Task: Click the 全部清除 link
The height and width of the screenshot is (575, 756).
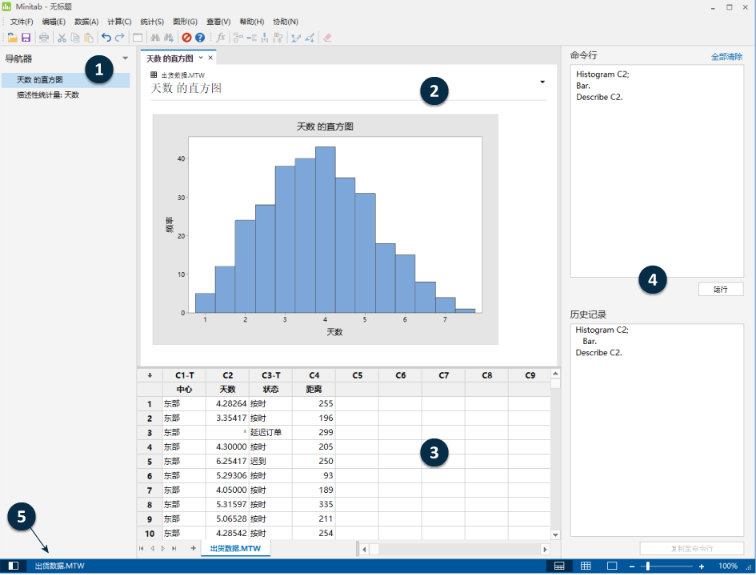Action: point(726,57)
